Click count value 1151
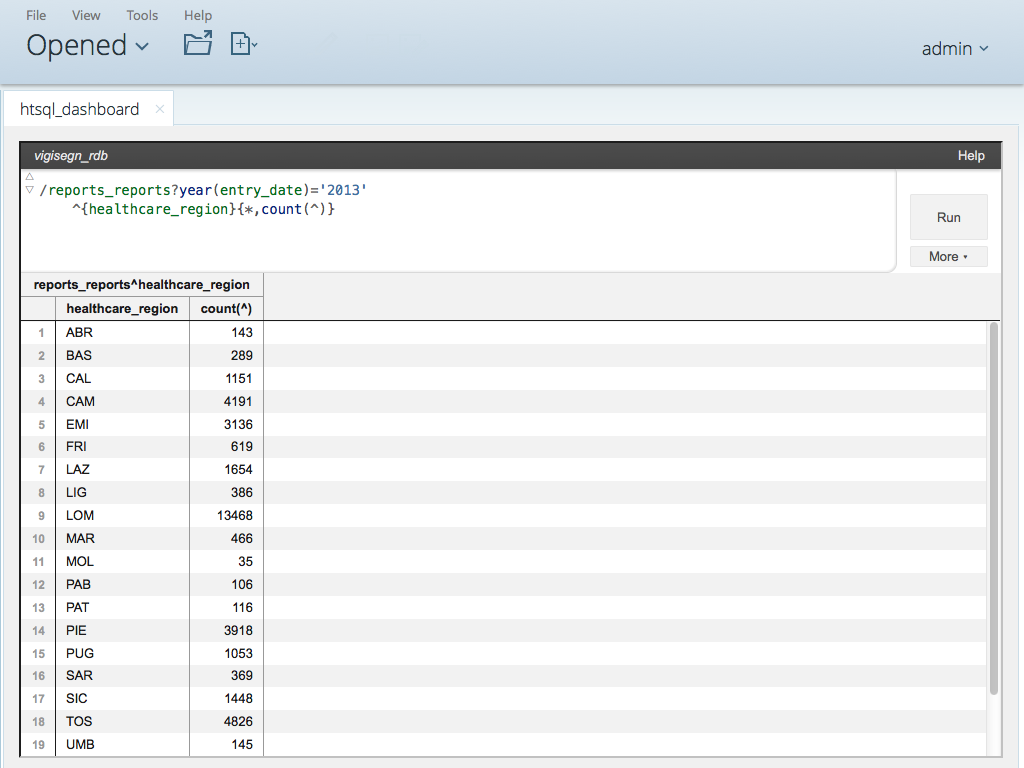Image resolution: width=1024 pixels, height=768 pixels. [x=238, y=378]
